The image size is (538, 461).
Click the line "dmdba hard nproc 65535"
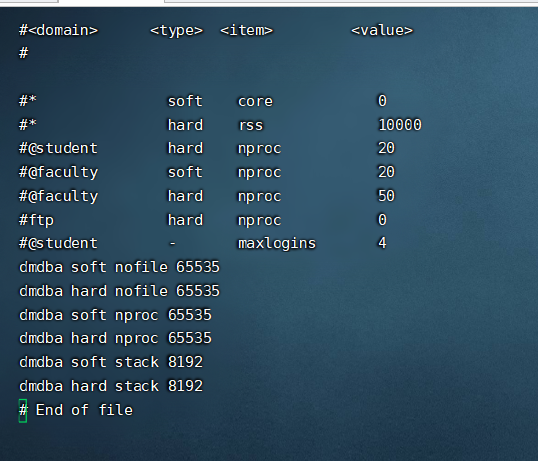[115, 339]
